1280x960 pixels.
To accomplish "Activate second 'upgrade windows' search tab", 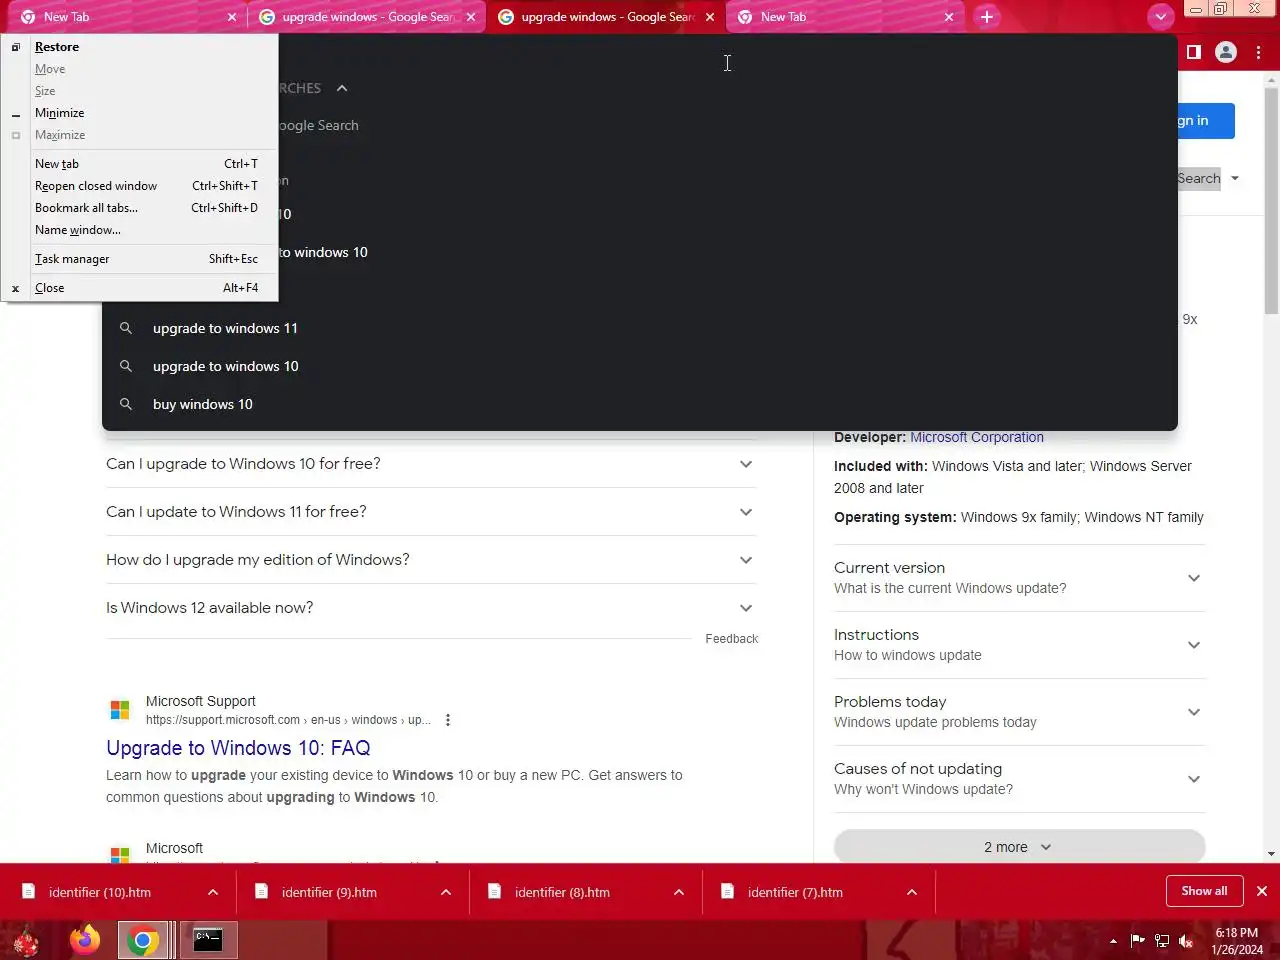I will pos(606,17).
